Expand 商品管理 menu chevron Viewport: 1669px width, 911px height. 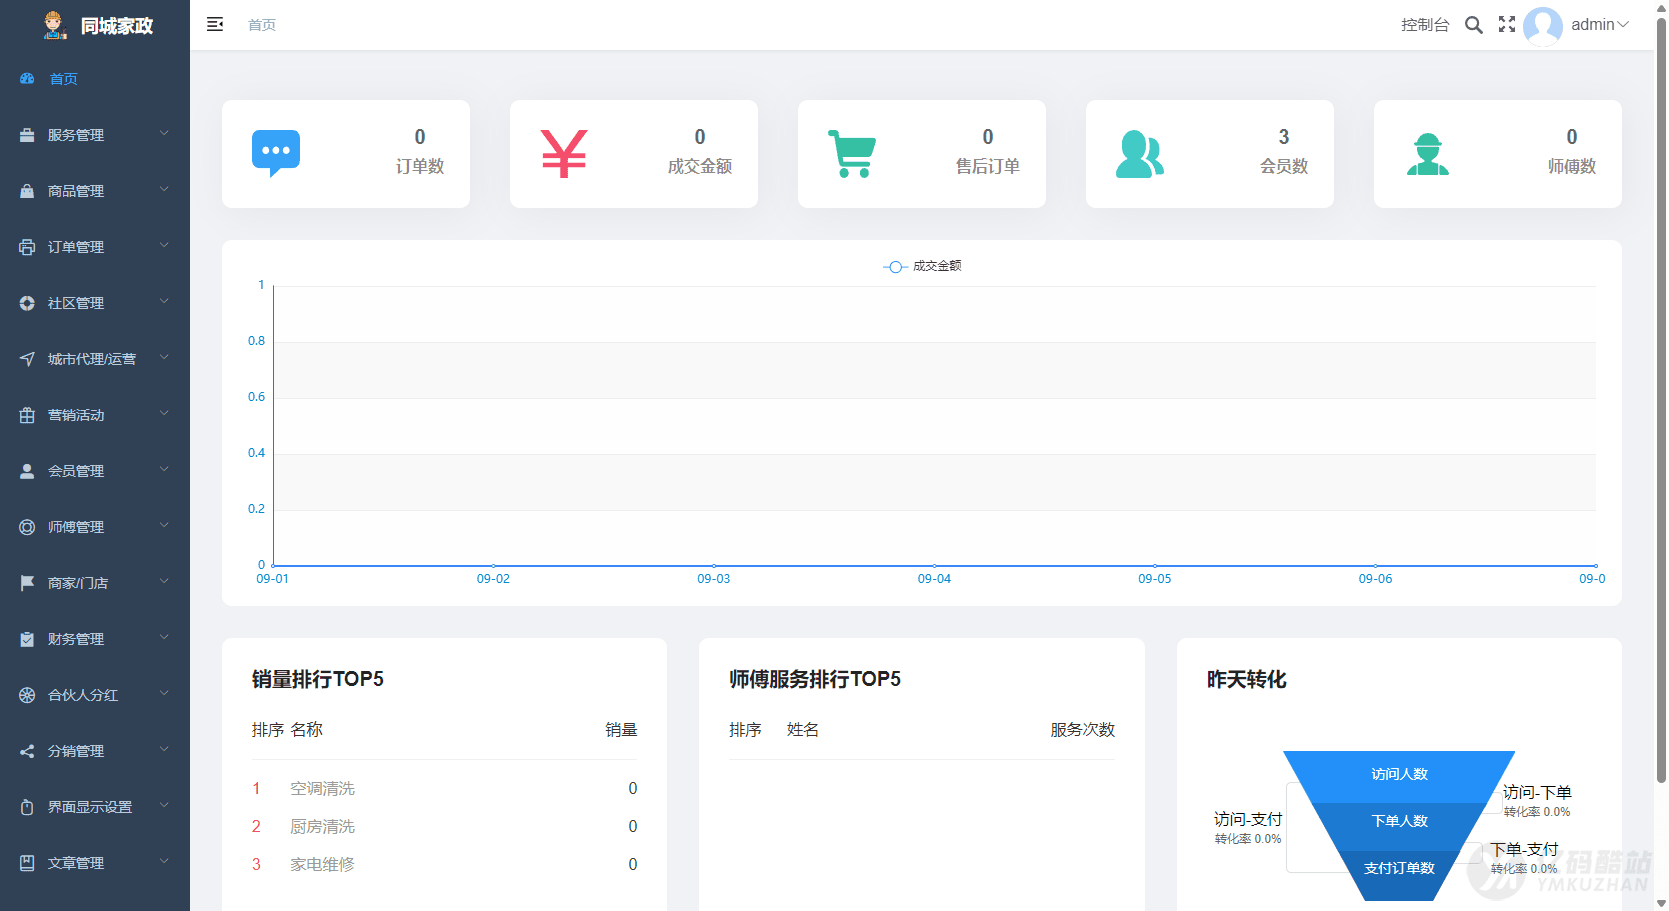coord(164,190)
